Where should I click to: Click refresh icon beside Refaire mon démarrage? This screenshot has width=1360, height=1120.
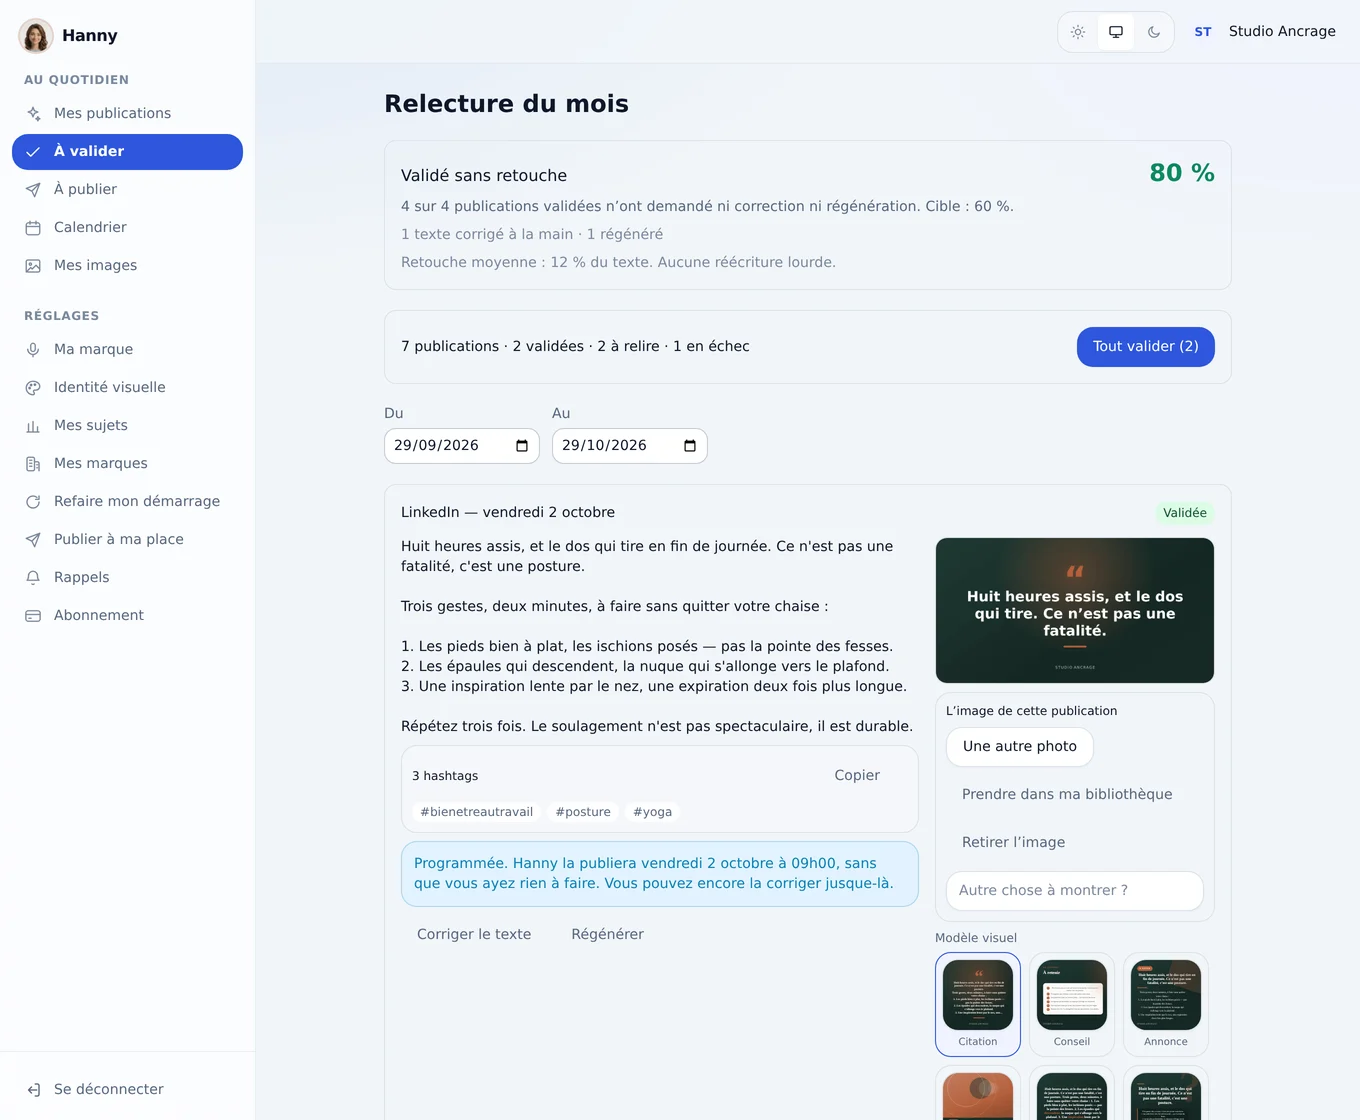point(33,501)
